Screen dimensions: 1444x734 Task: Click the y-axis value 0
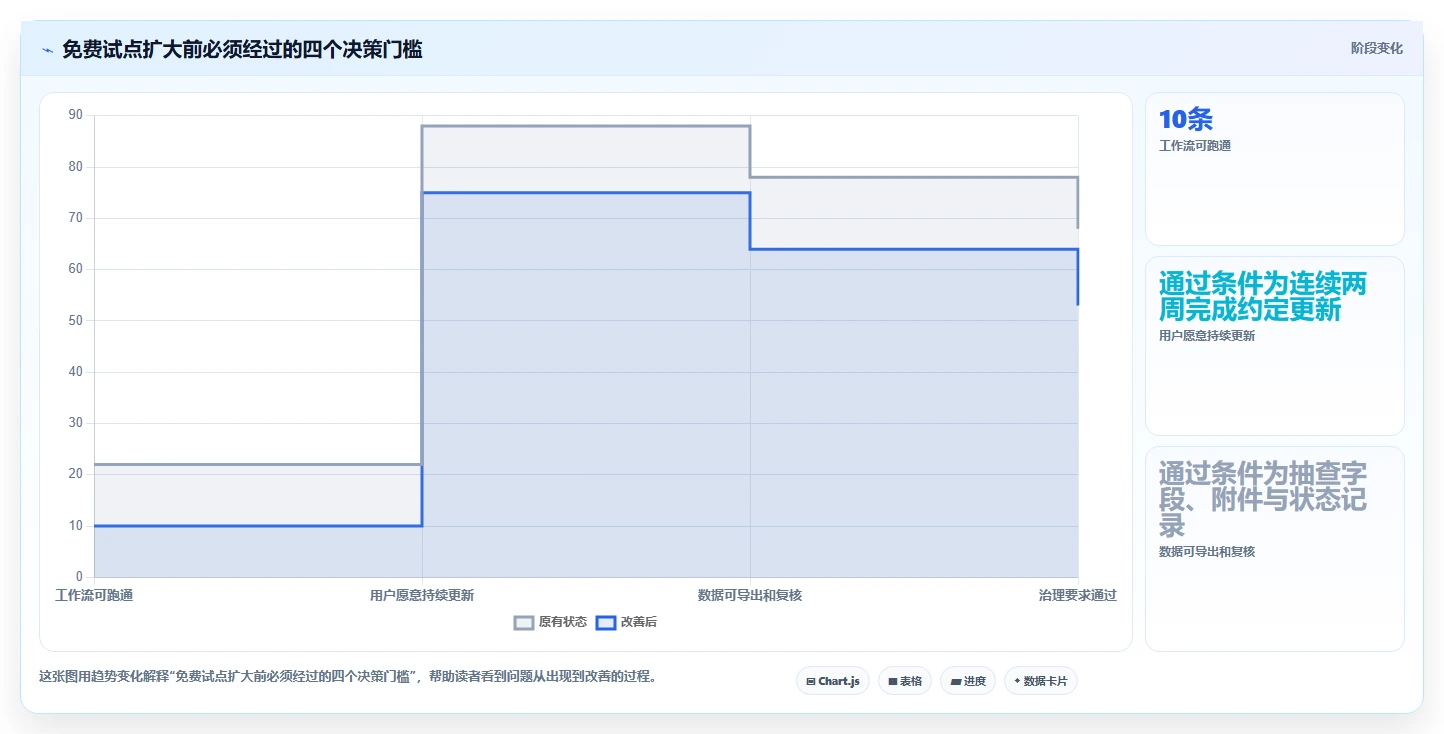79,577
